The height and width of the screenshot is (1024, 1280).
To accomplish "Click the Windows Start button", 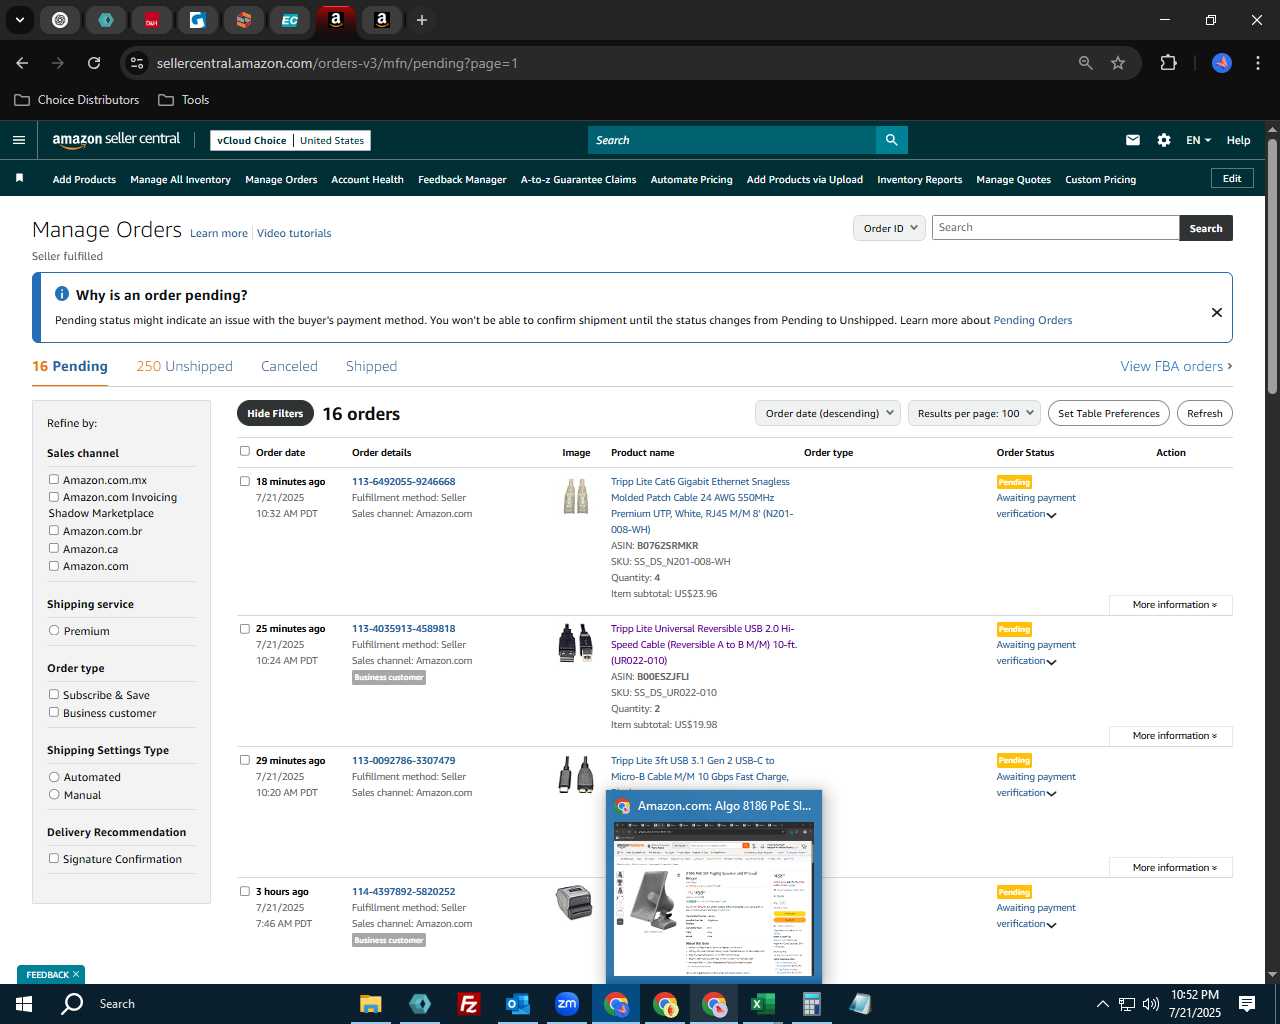I will point(24,1004).
